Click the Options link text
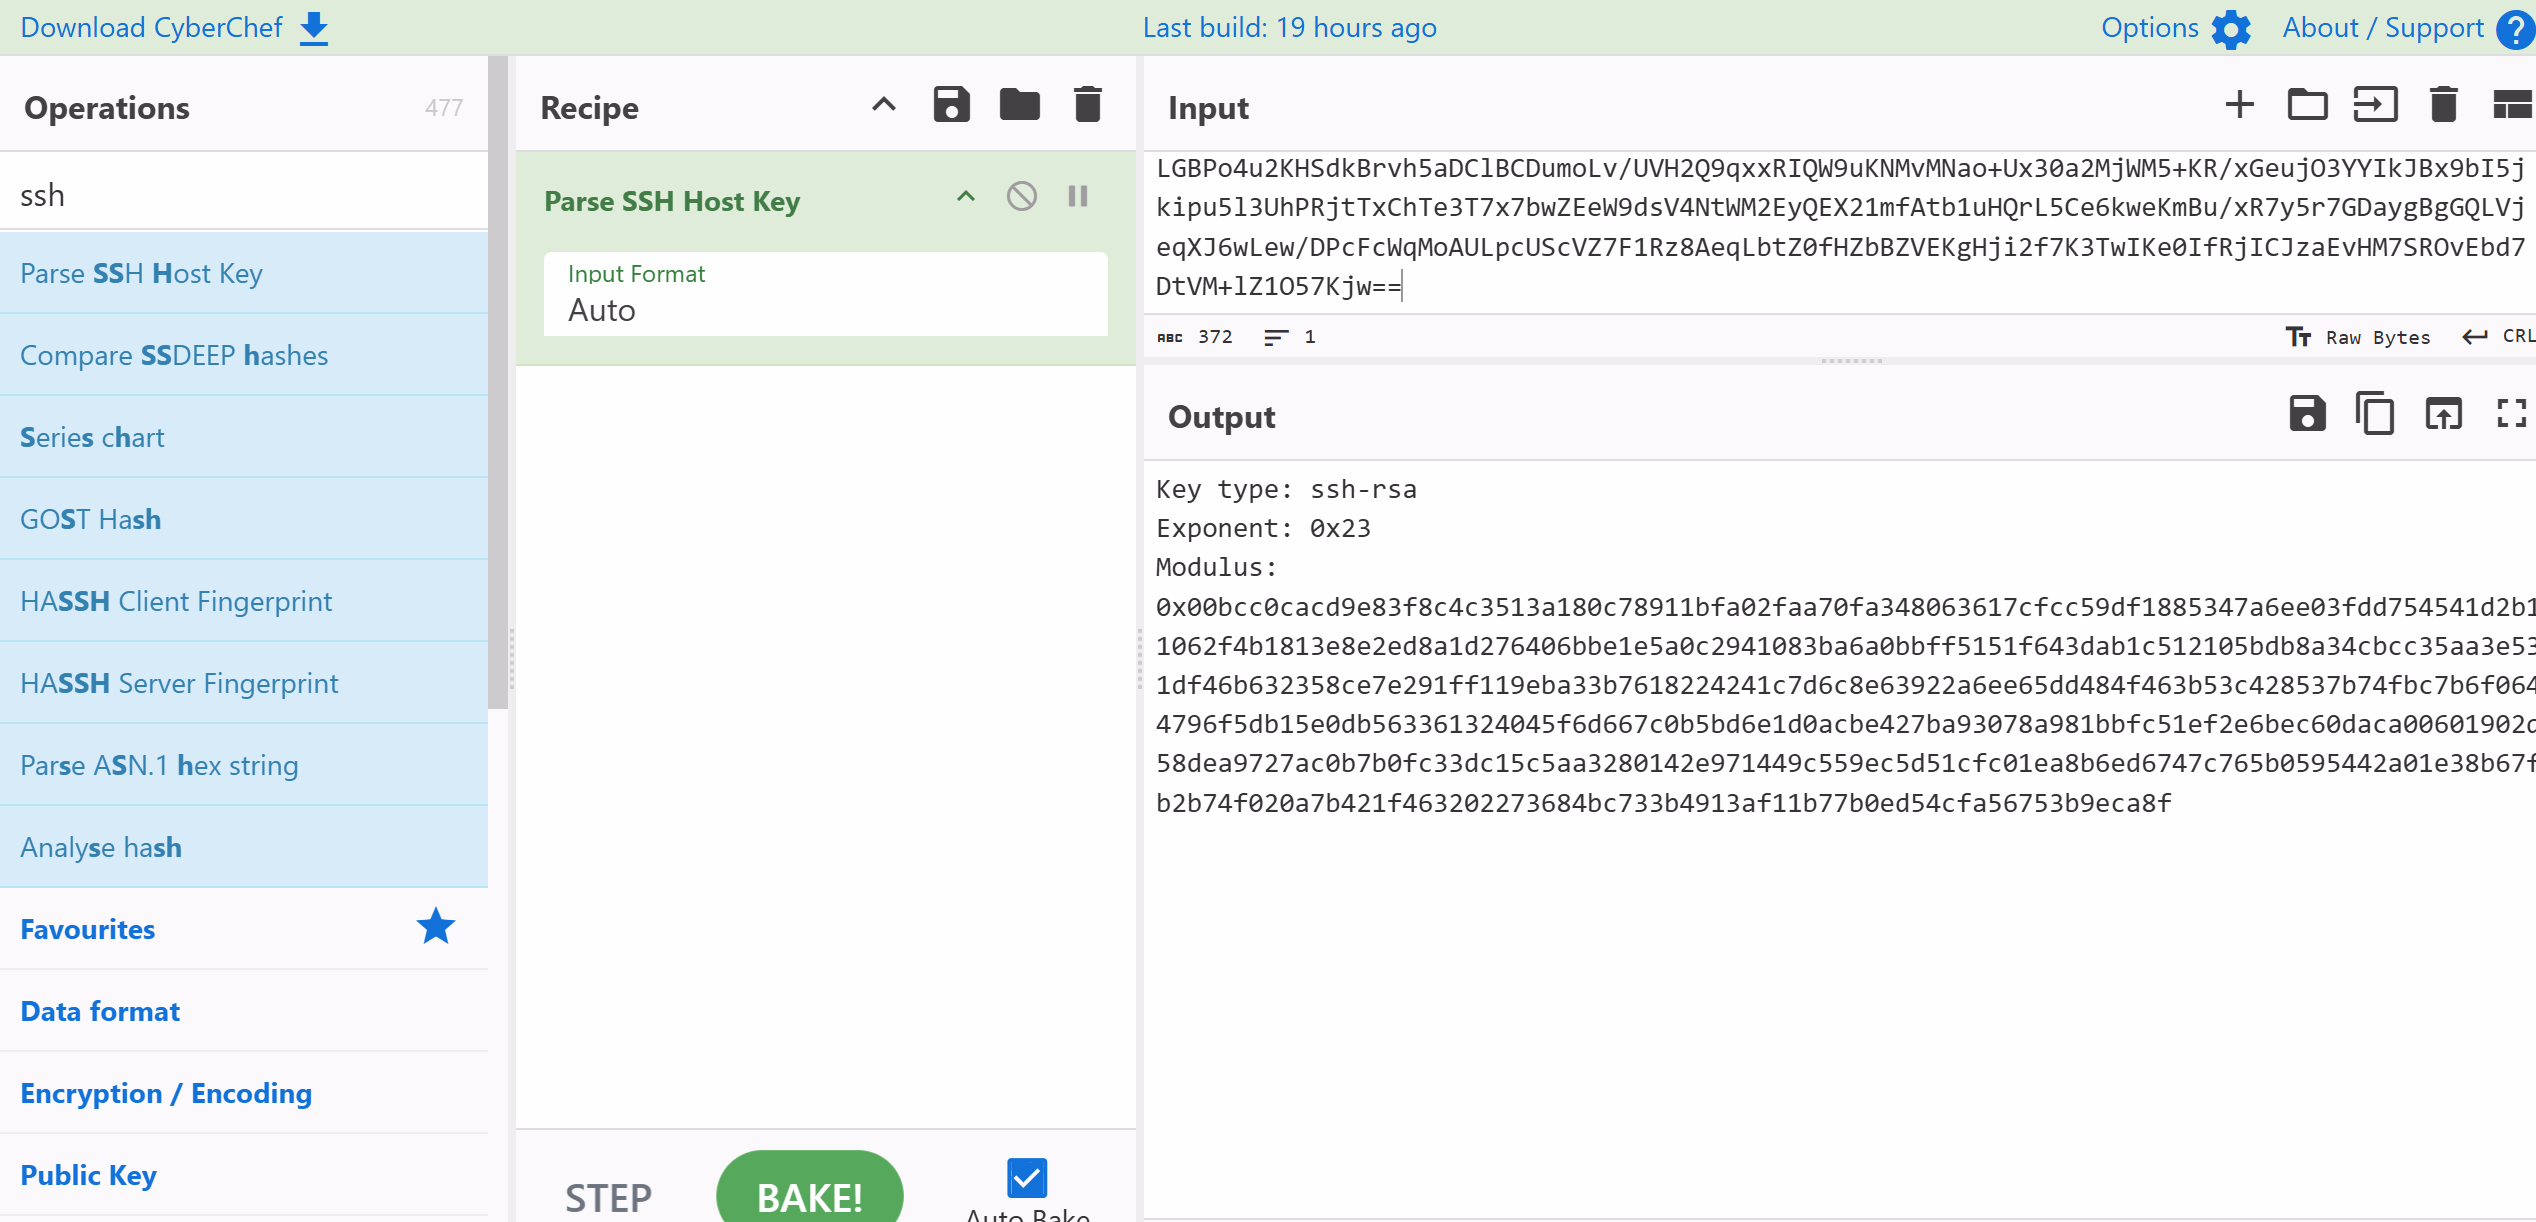 click(2149, 28)
